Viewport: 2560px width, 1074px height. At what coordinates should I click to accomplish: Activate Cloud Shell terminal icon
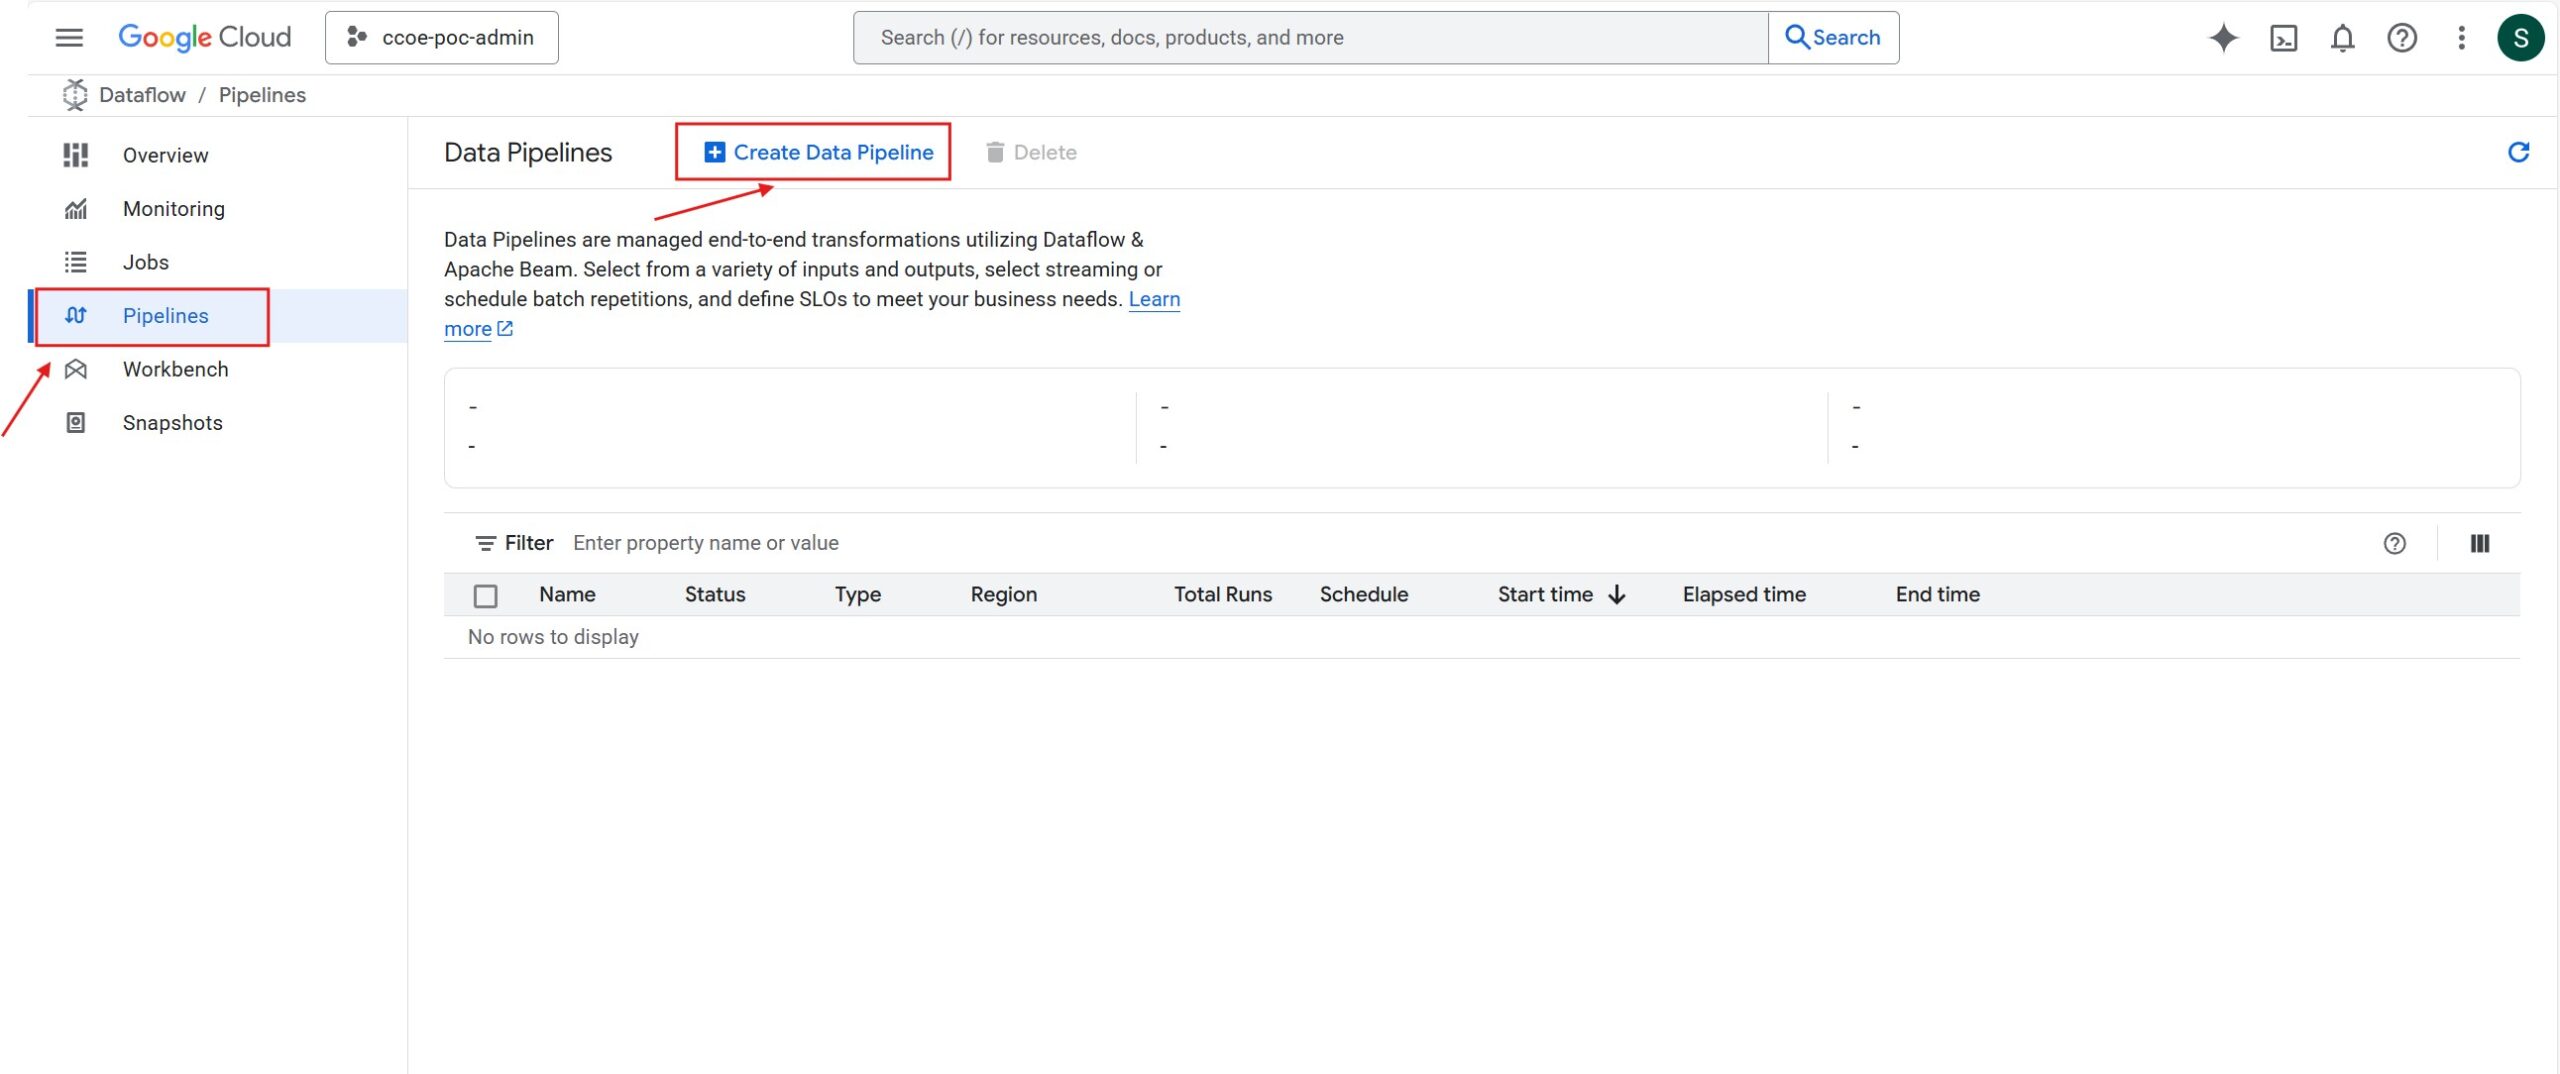click(x=2283, y=38)
